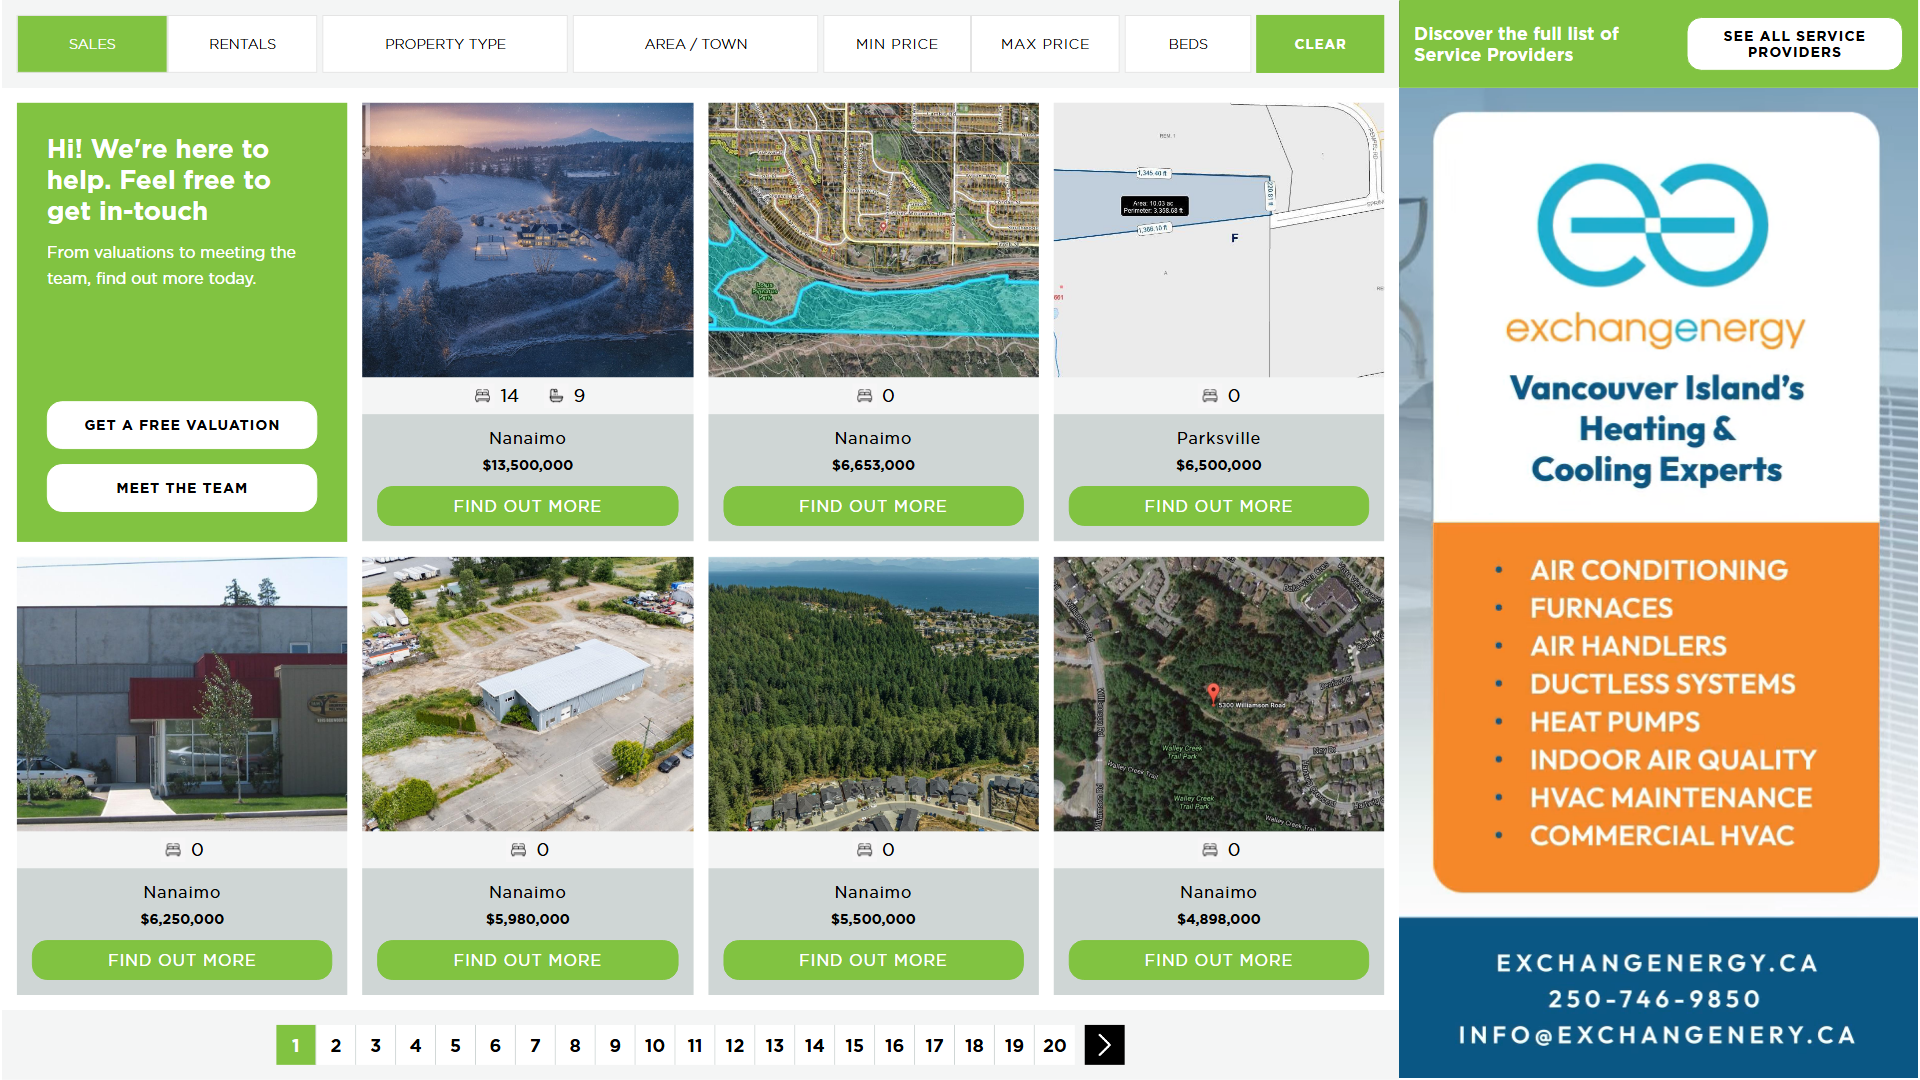
Task: Open snowy estate aerial photo thumbnail
Action: point(527,240)
